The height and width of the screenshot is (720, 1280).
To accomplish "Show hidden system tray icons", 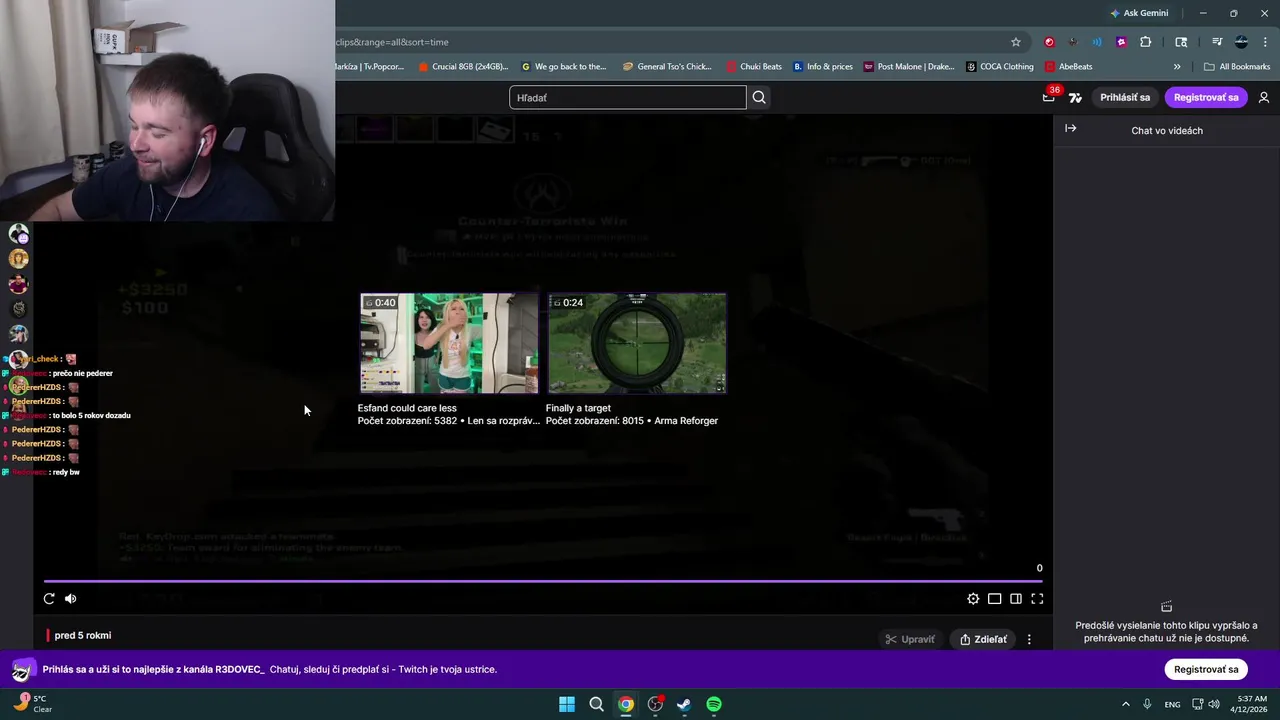I will click(x=1125, y=704).
